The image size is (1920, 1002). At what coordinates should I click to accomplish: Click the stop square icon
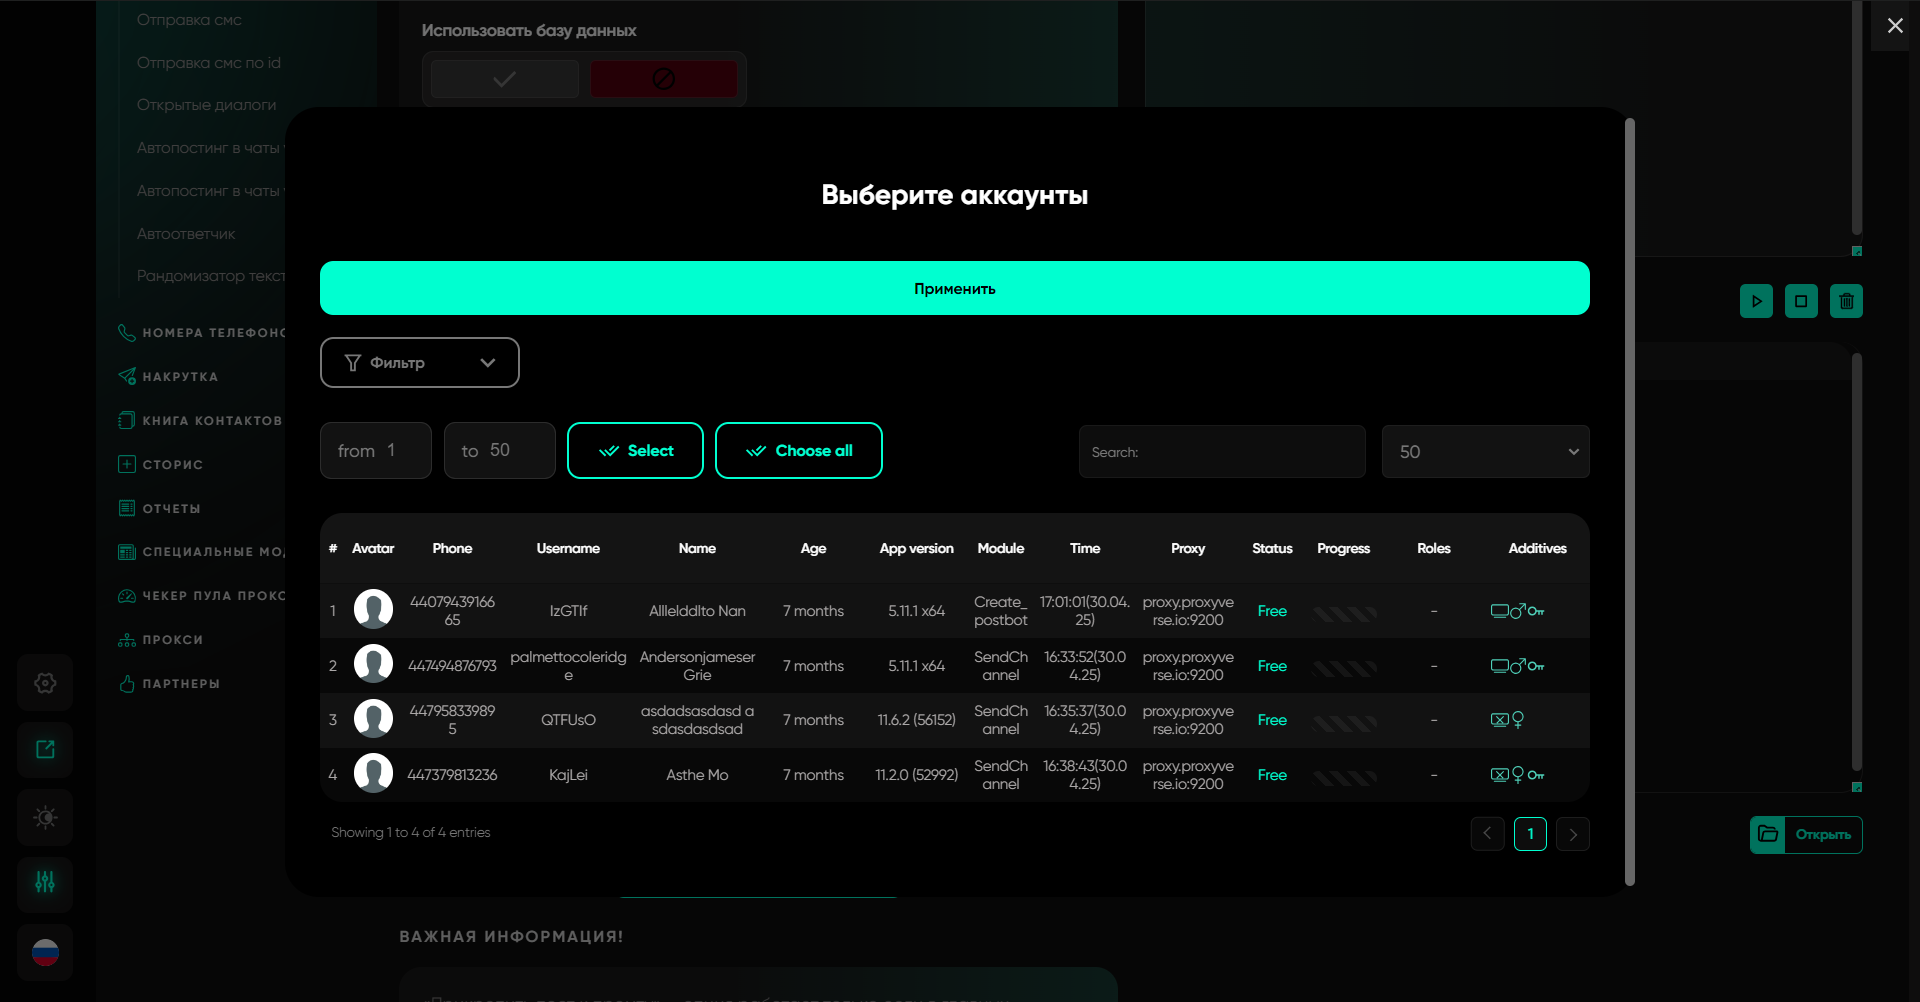[1801, 301]
